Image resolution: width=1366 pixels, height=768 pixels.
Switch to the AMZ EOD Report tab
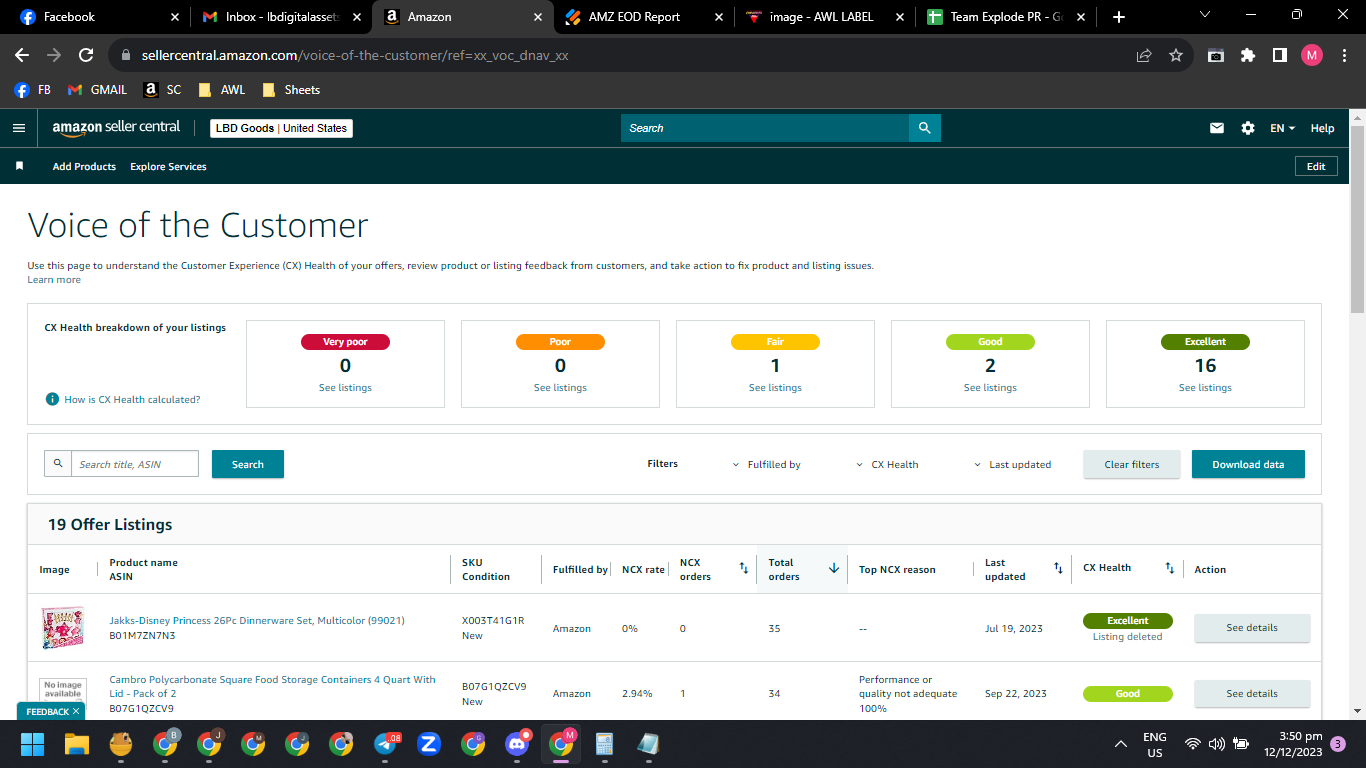click(643, 17)
